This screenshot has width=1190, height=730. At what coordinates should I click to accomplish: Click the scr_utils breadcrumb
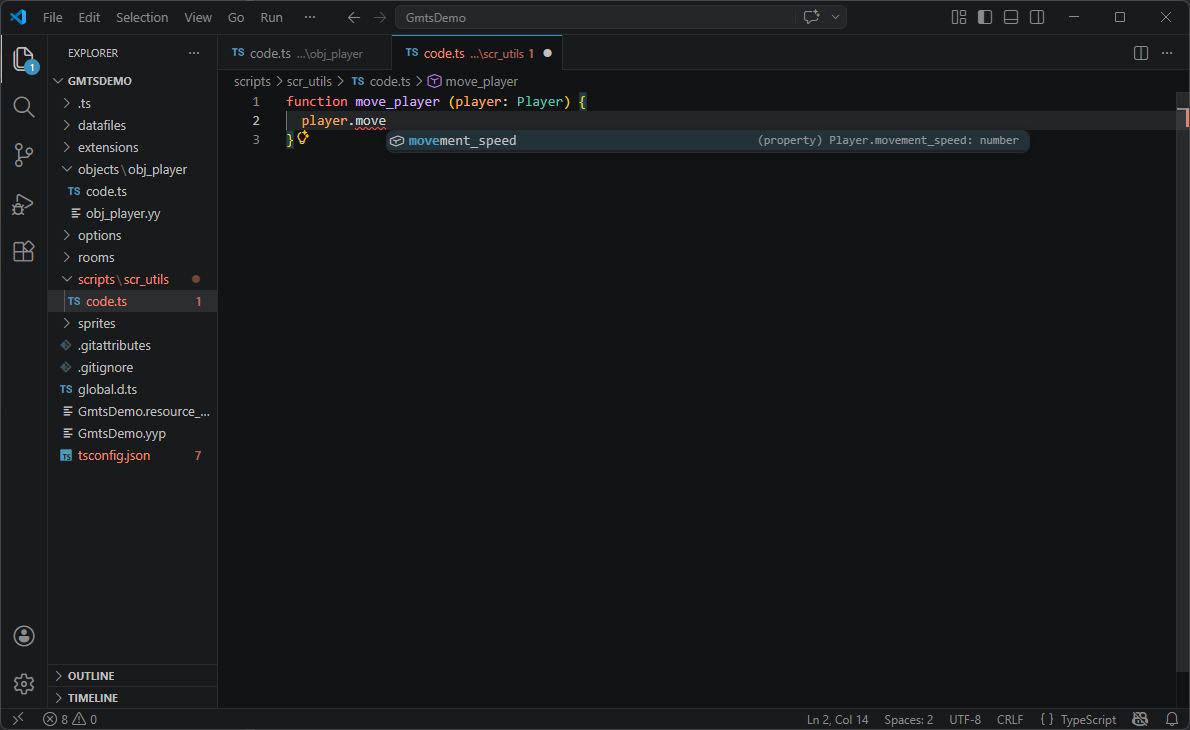coord(309,81)
